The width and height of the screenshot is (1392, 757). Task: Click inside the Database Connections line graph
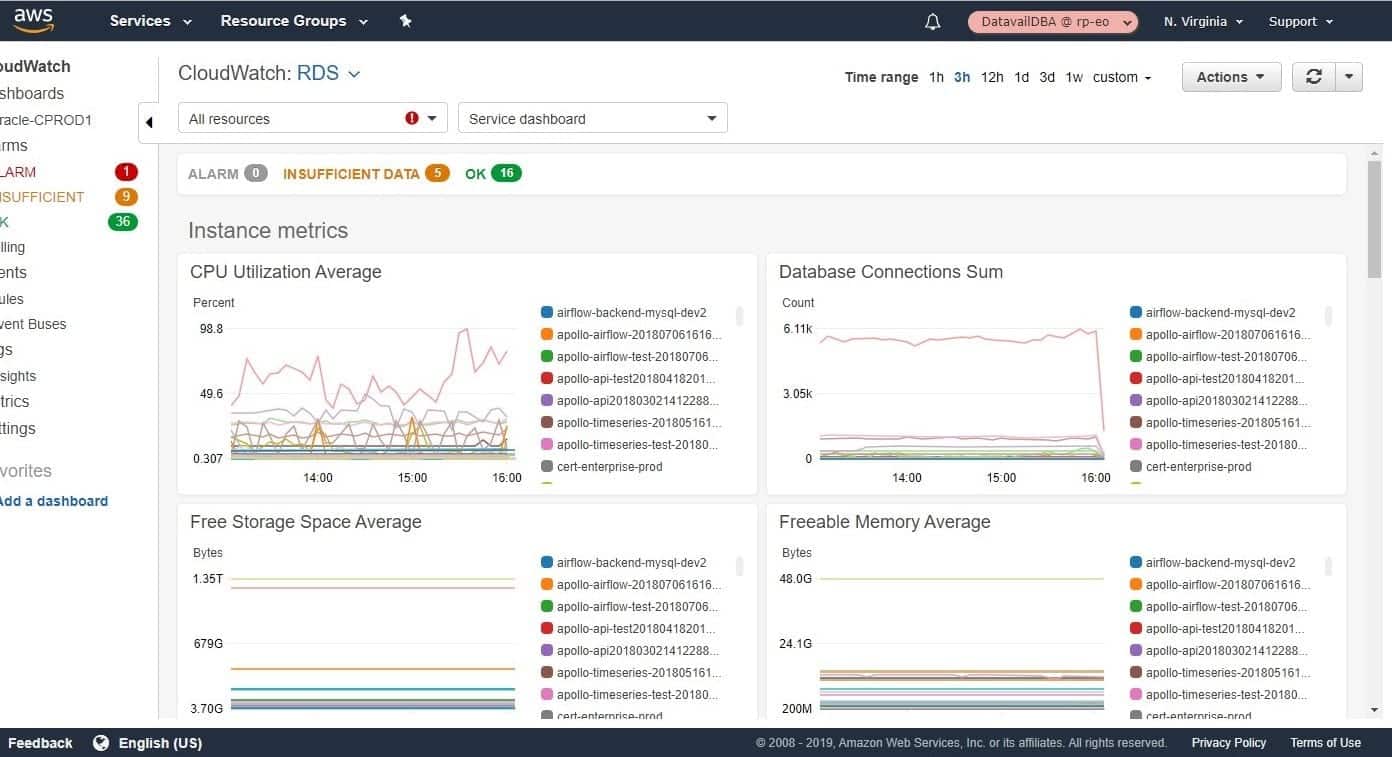pos(960,393)
